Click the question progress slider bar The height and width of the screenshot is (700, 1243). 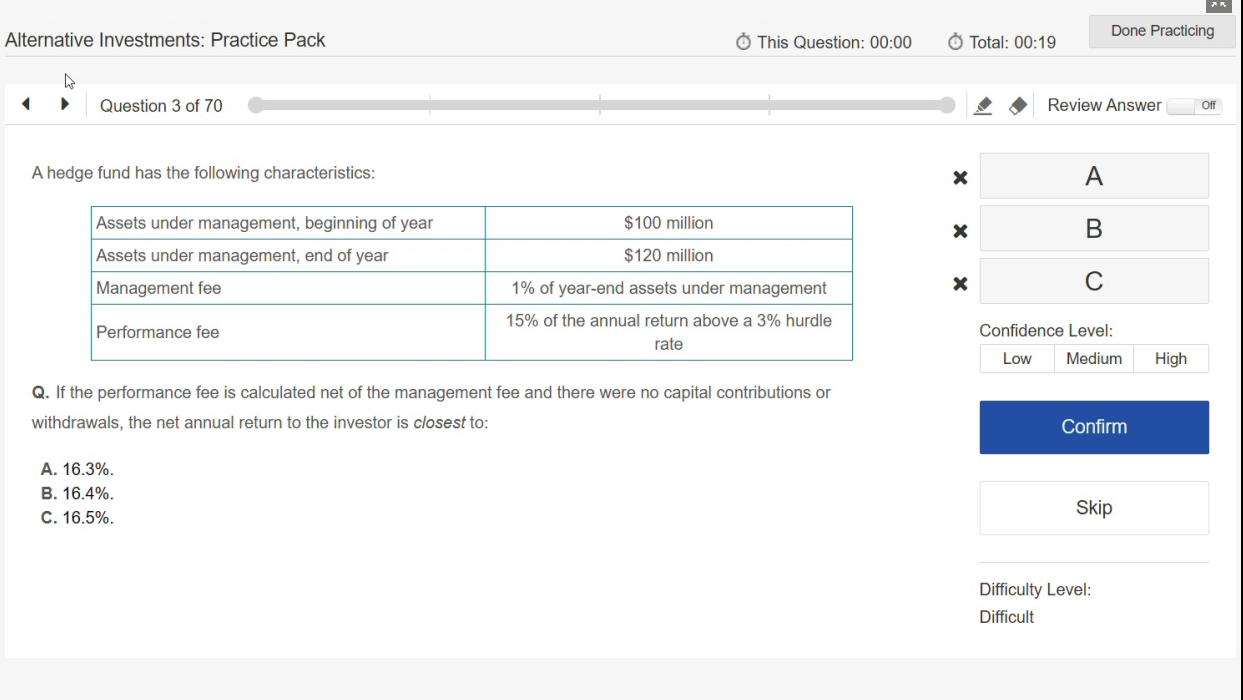click(600, 106)
